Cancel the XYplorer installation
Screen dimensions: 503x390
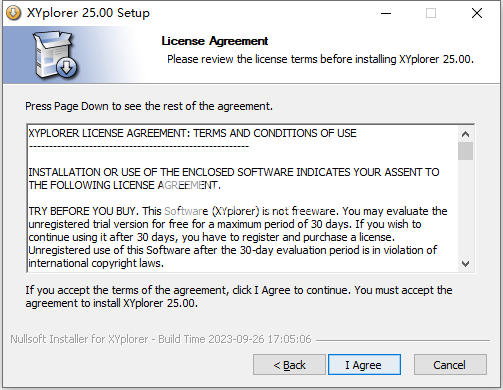450,365
